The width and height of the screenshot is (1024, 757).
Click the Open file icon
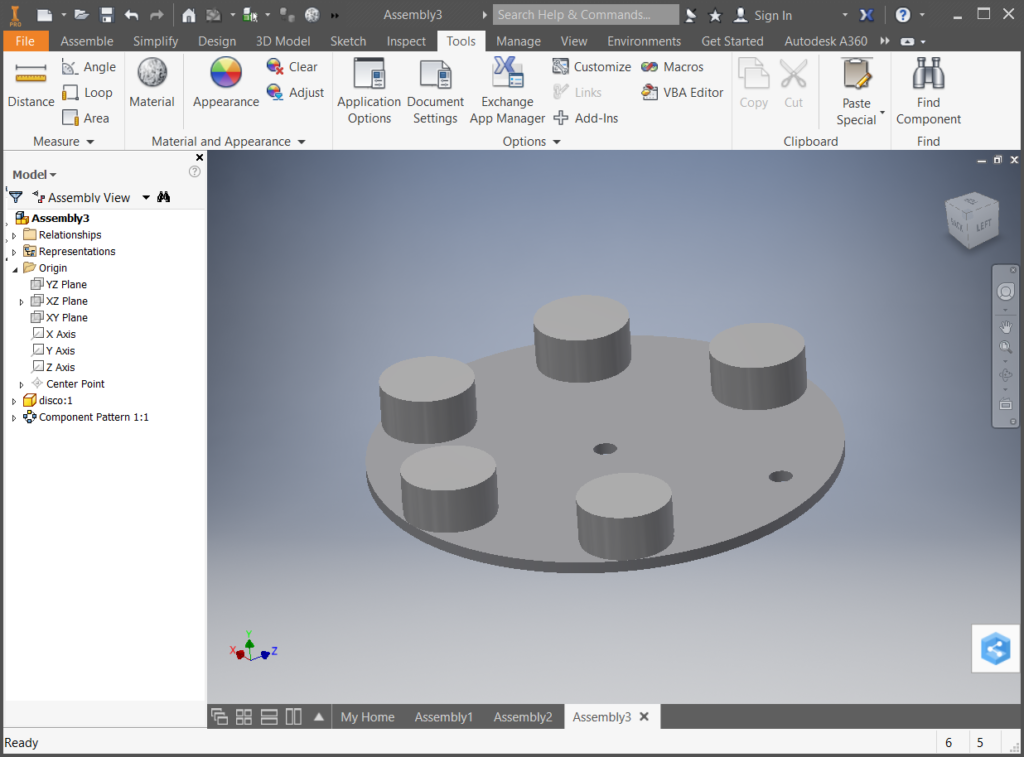pos(81,14)
